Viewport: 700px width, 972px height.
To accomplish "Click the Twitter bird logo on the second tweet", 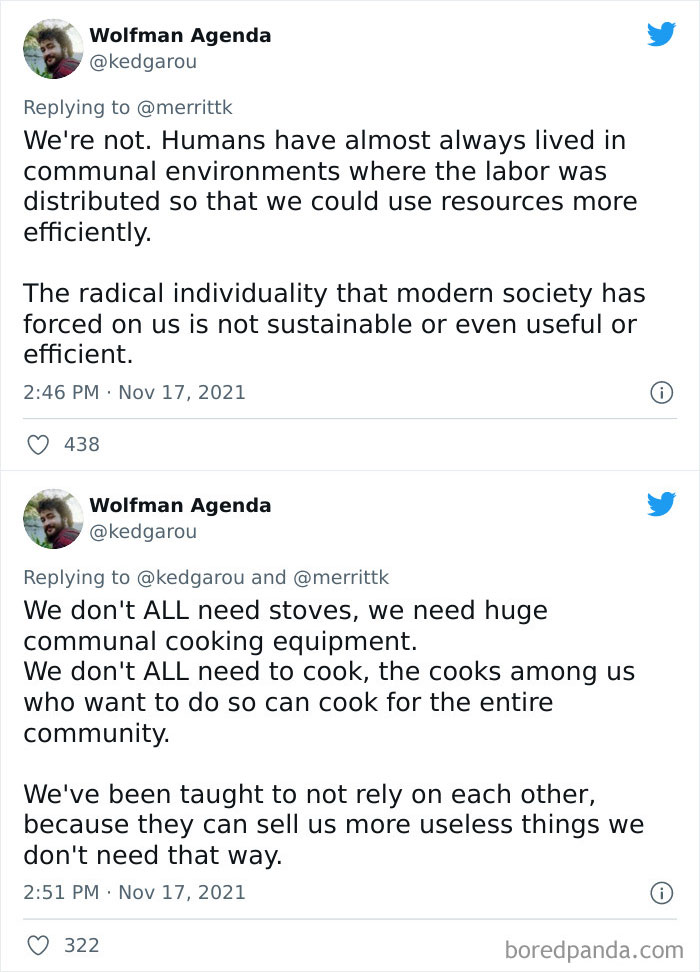I will click(662, 504).
